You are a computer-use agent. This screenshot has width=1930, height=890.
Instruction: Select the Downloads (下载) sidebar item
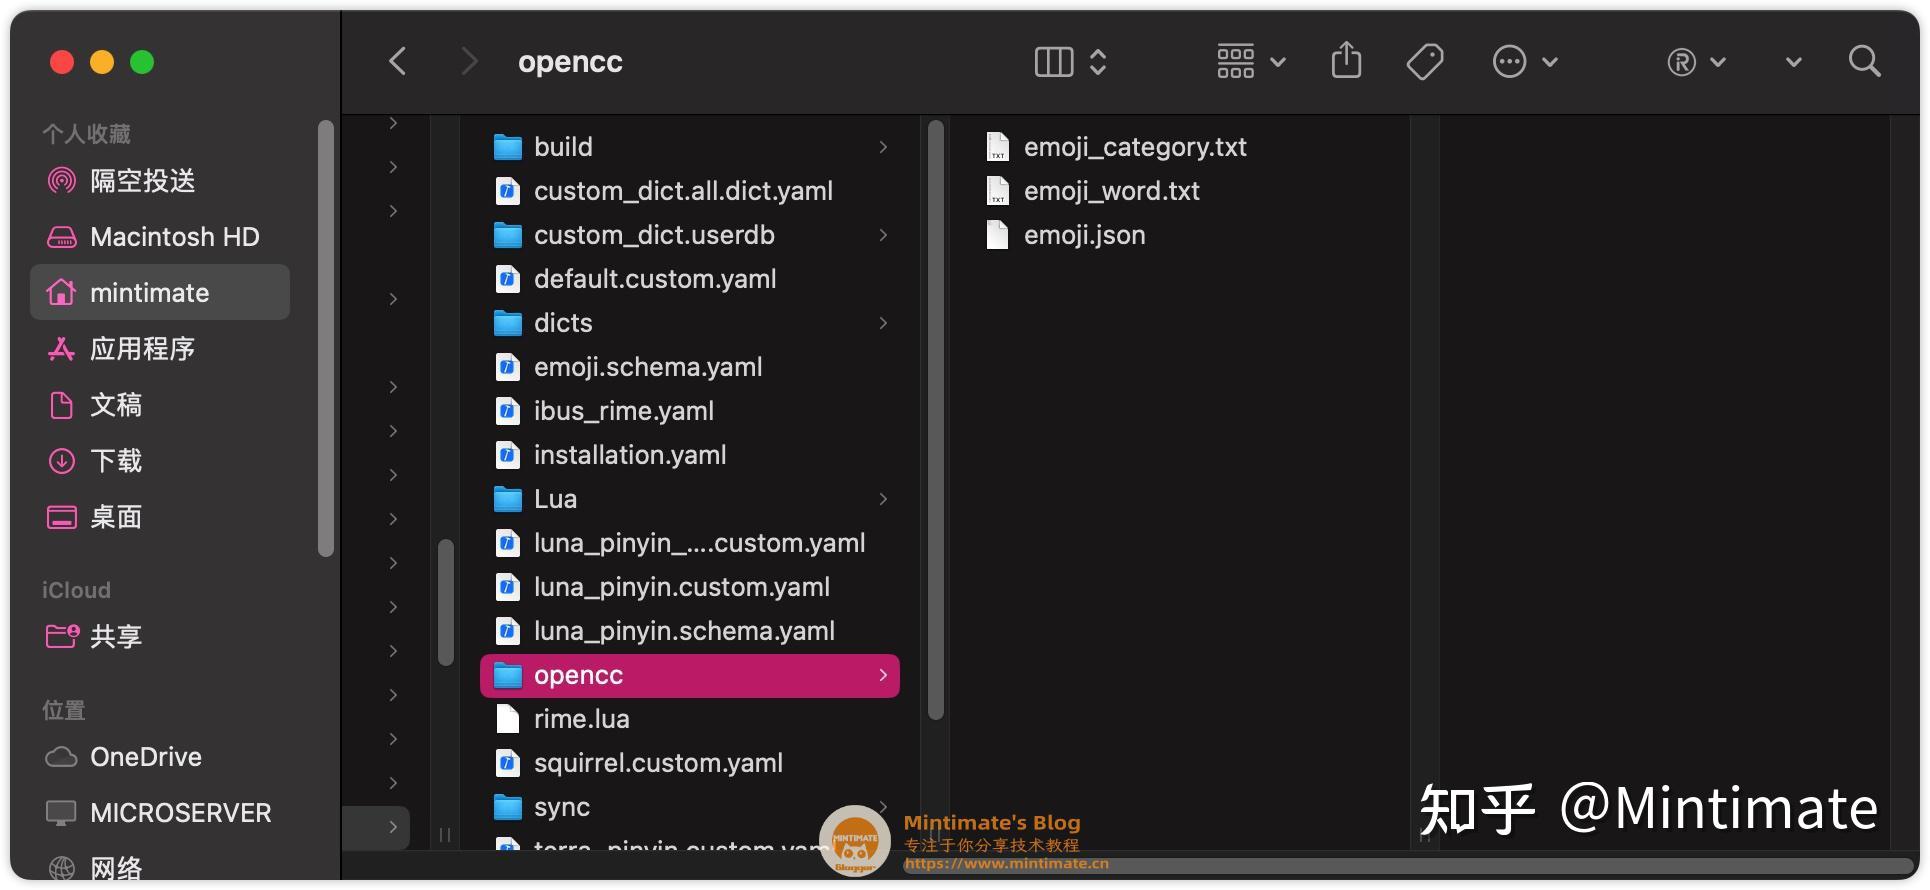(116, 461)
